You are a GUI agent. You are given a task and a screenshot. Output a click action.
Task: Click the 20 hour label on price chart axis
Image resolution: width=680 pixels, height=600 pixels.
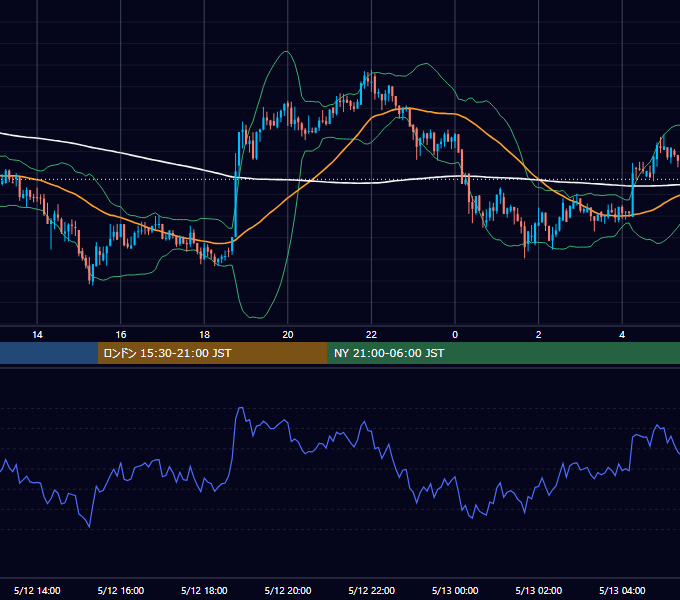[288, 335]
